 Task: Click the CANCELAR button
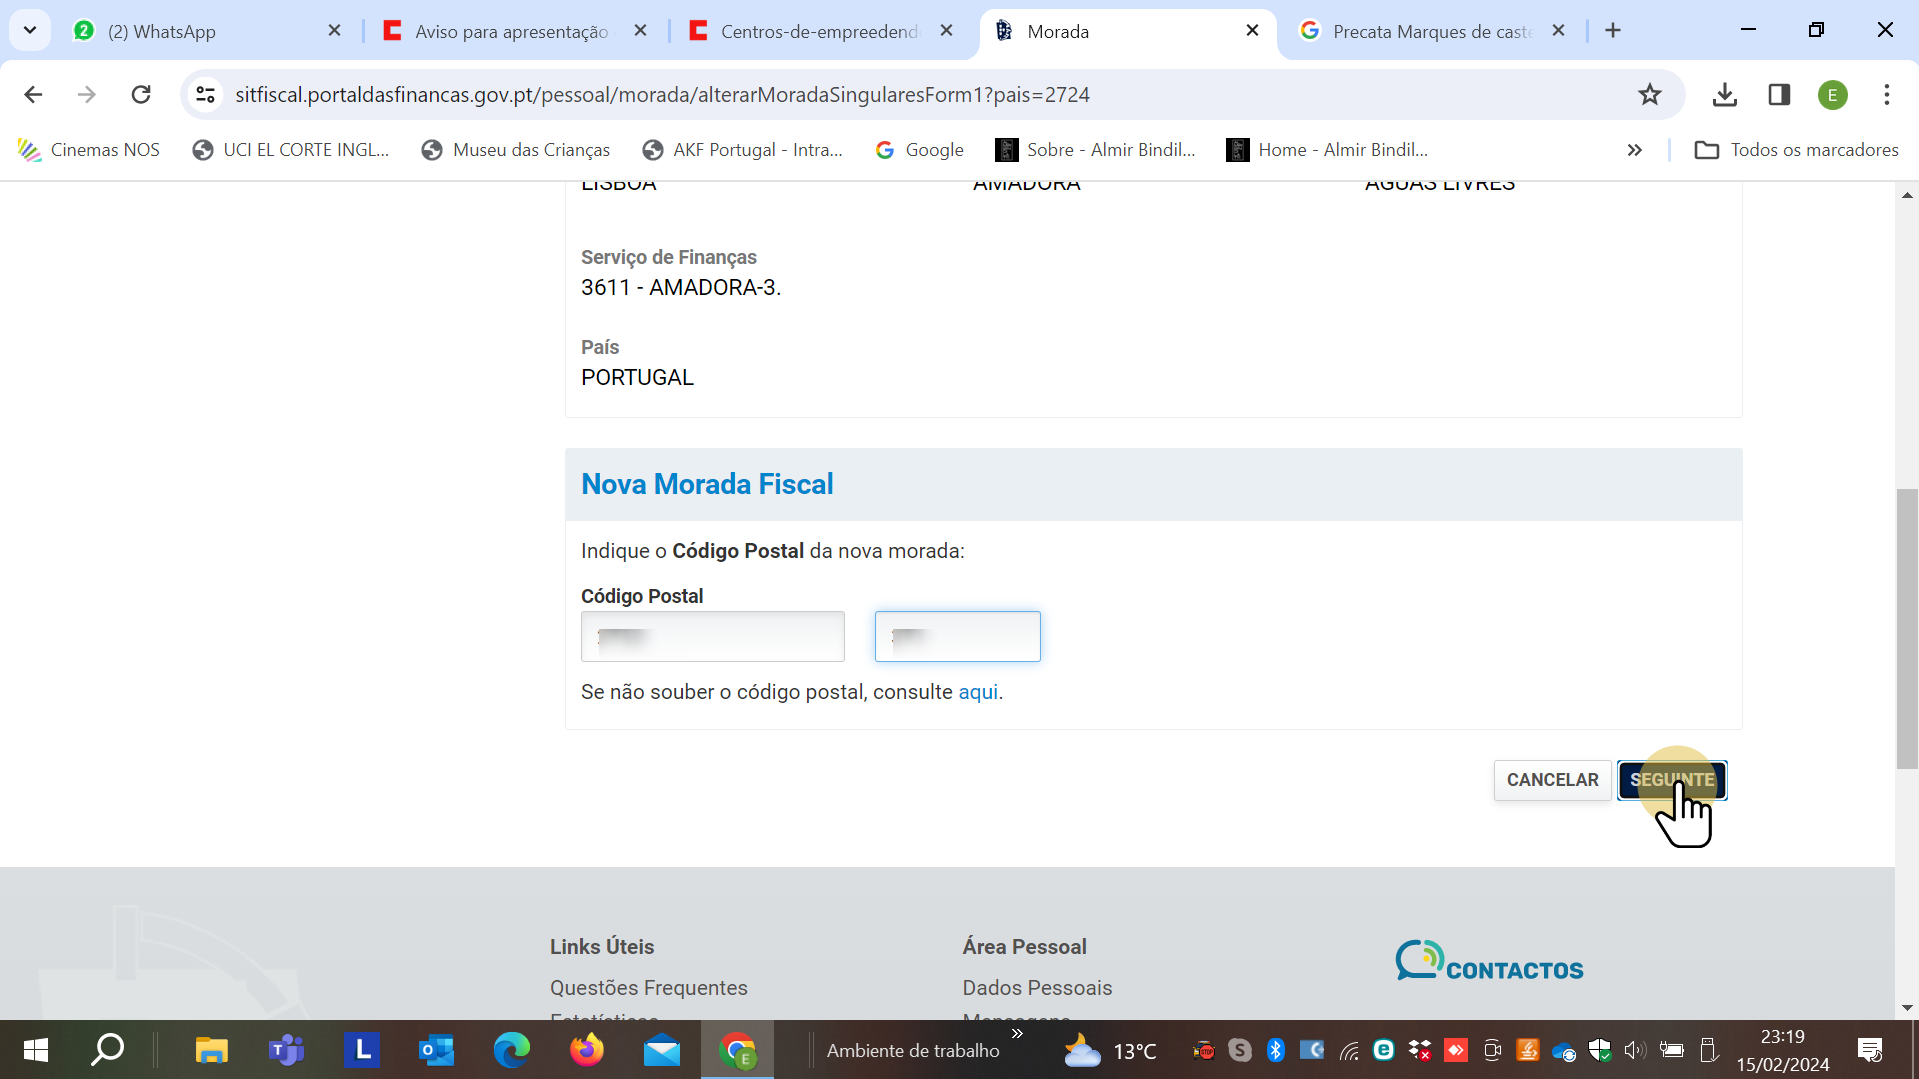click(x=1552, y=780)
